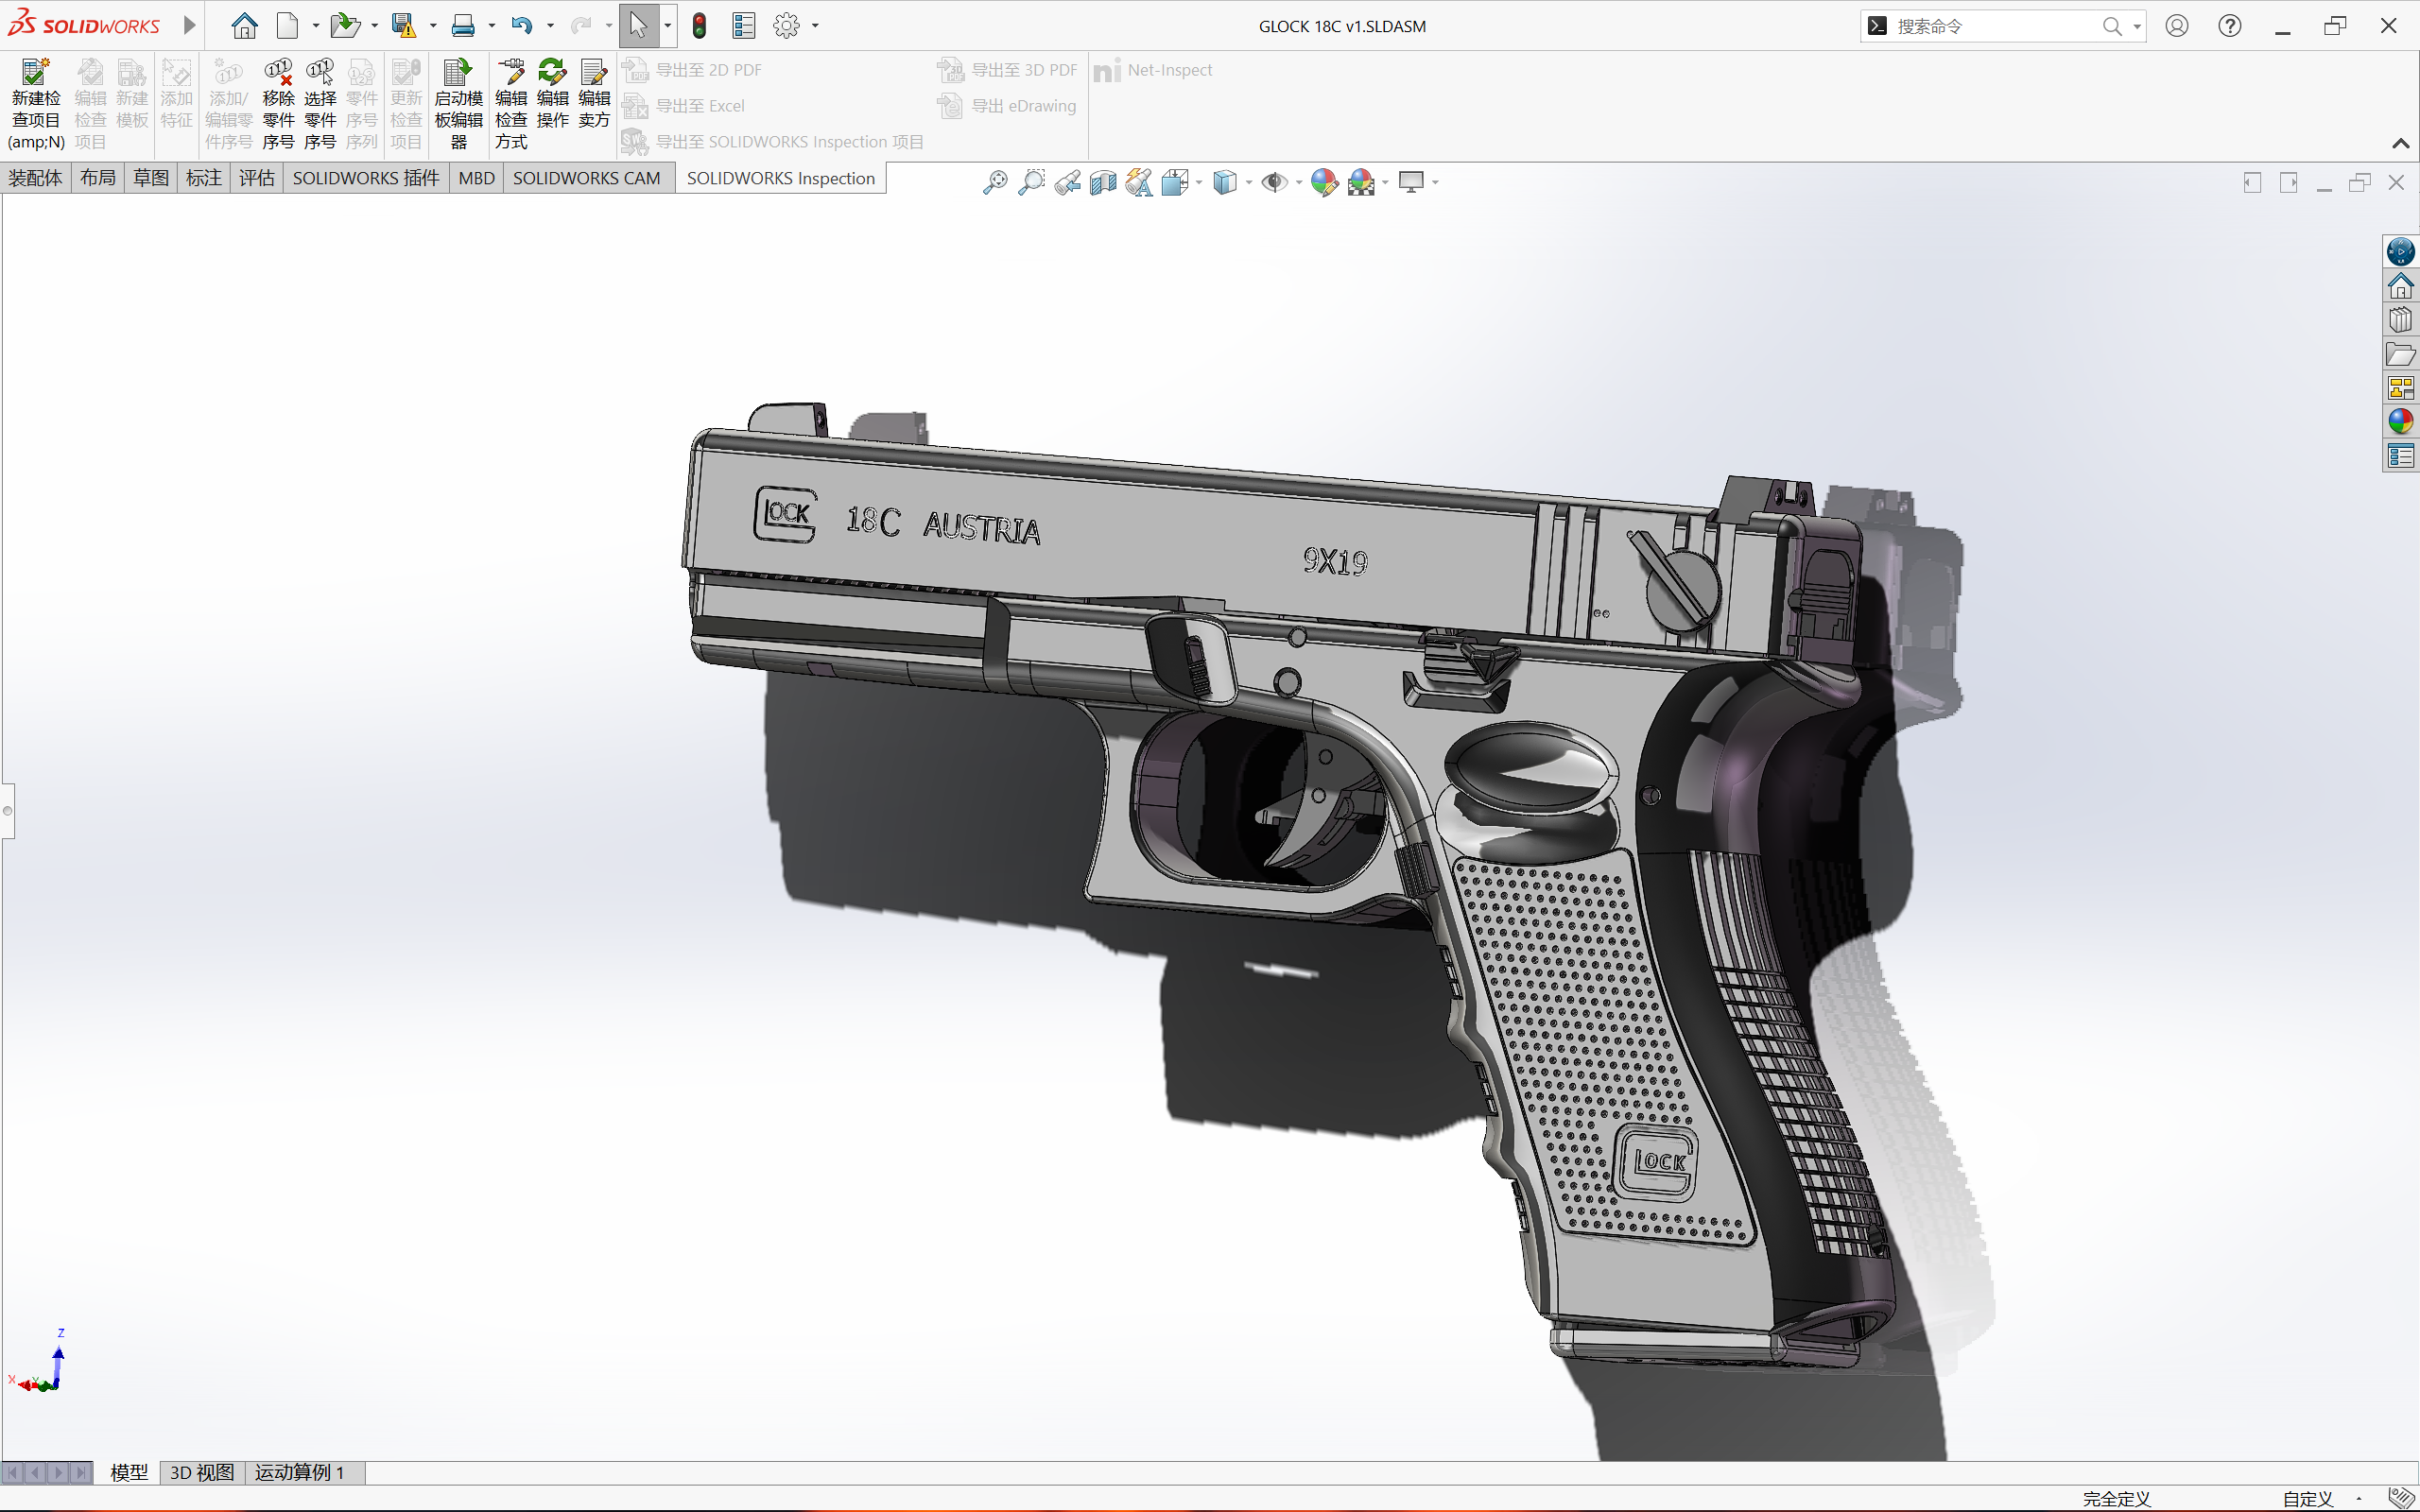The width and height of the screenshot is (2420, 1512).
Task: Expand the Open file dropdown arrow
Action: point(374,26)
